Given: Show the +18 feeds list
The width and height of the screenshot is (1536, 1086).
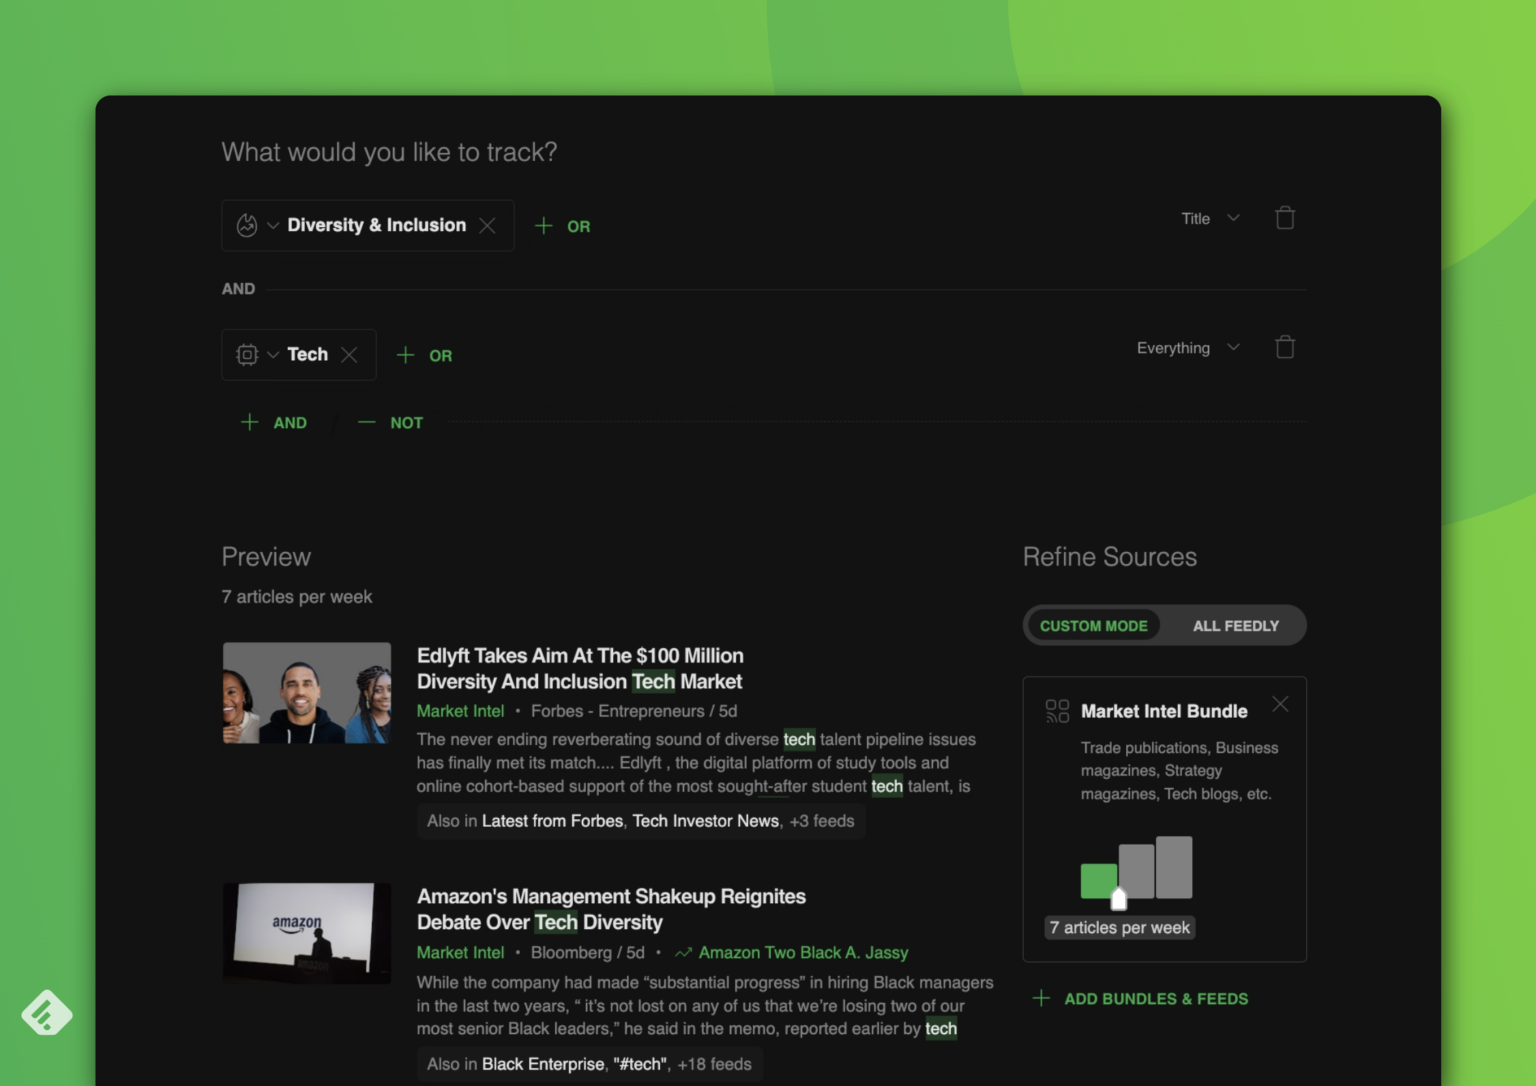Looking at the screenshot, I should 714,1064.
